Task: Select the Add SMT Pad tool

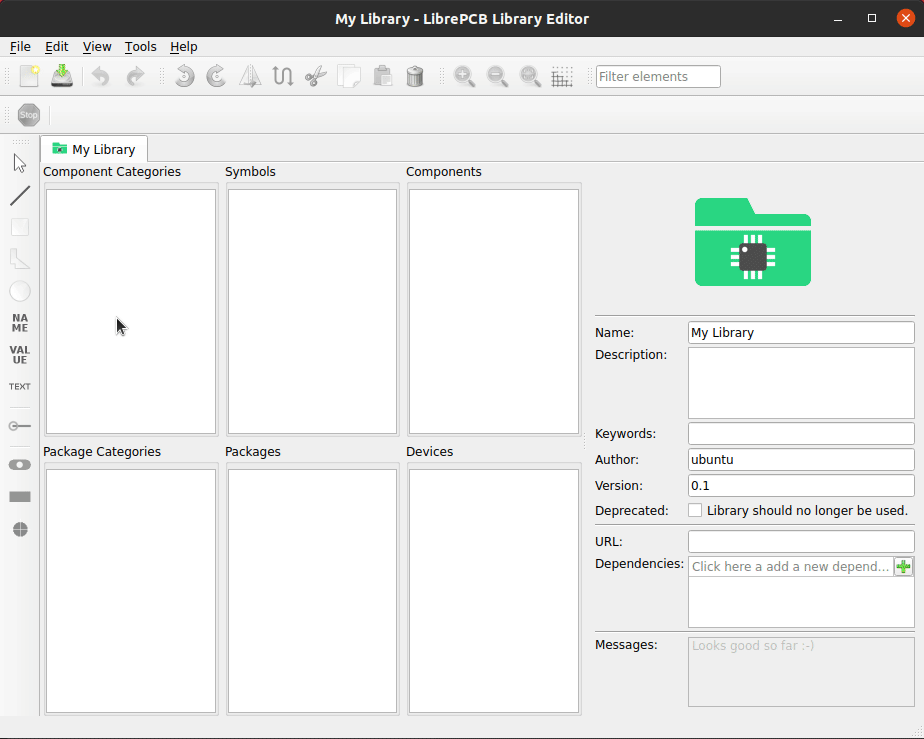Action: [20, 497]
